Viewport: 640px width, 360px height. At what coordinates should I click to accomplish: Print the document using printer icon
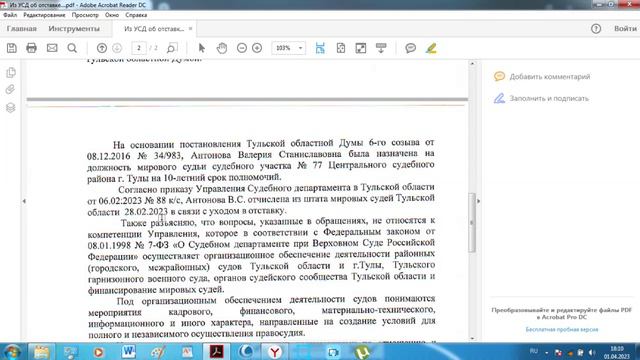pyautogui.click(x=31, y=48)
